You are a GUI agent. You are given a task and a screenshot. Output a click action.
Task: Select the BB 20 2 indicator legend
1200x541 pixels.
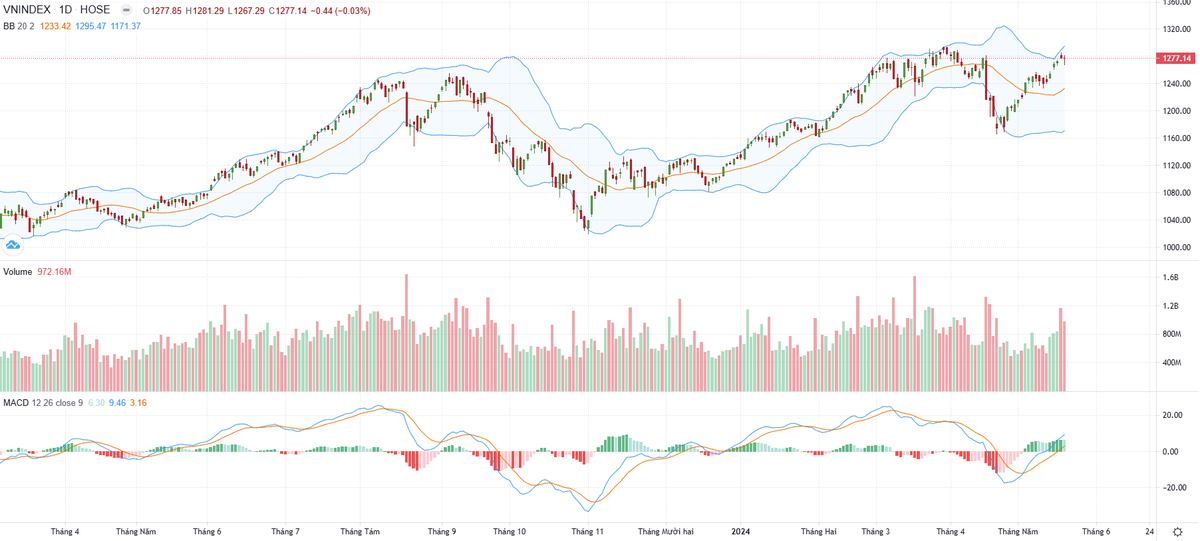tap(17, 25)
